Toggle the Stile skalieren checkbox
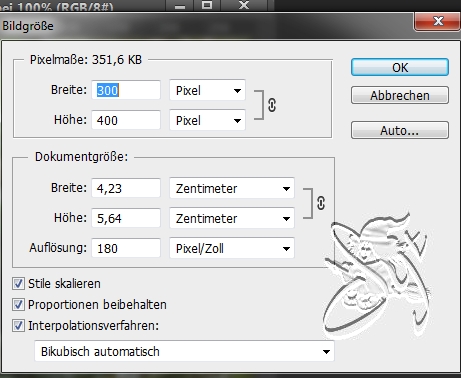461x378 pixels. 18,284
